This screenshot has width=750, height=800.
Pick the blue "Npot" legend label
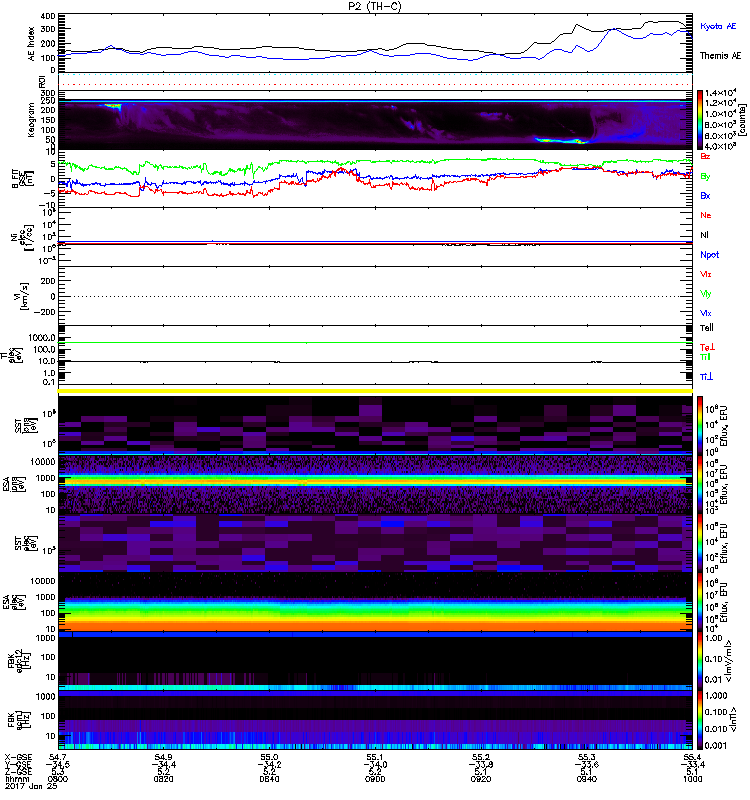point(710,255)
